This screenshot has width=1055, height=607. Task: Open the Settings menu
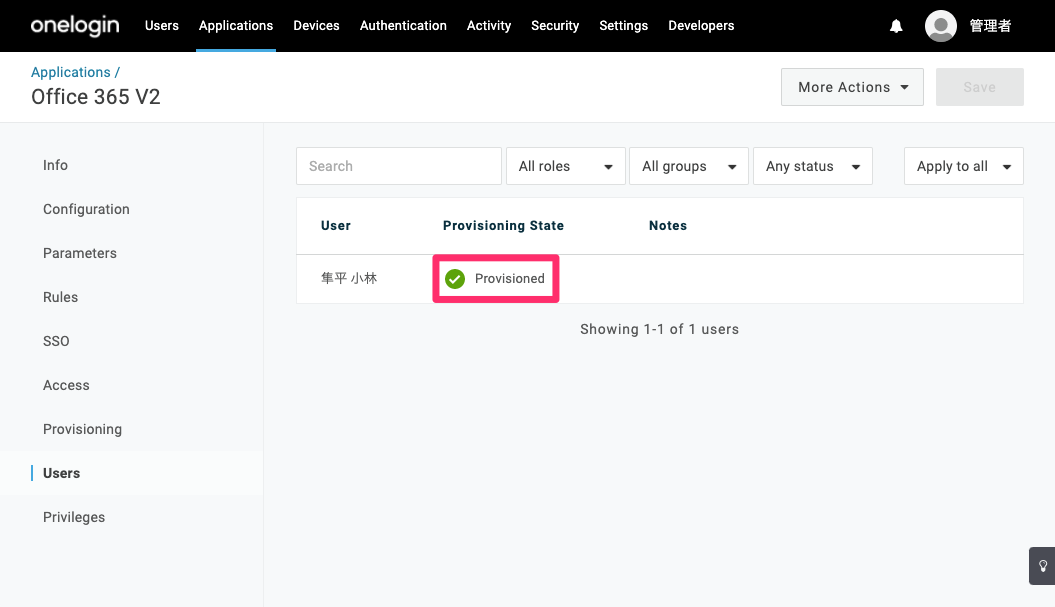click(624, 26)
